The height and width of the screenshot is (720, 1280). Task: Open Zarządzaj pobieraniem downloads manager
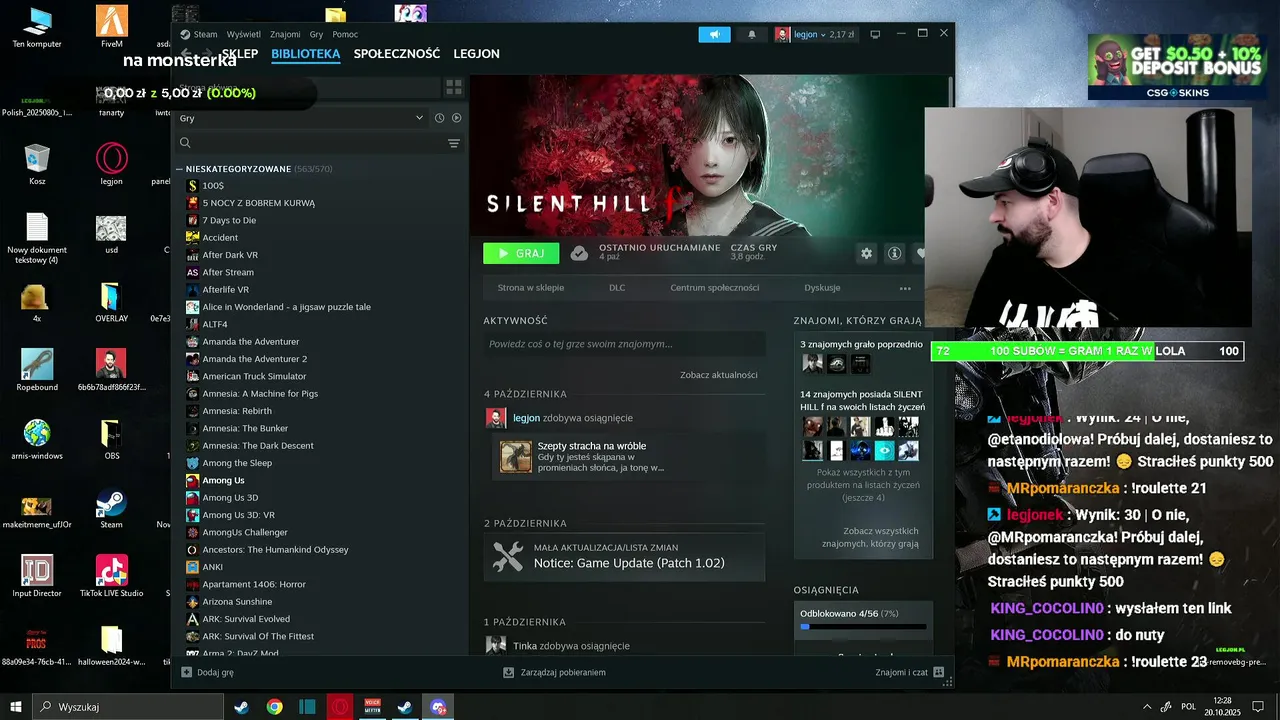click(555, 673)
